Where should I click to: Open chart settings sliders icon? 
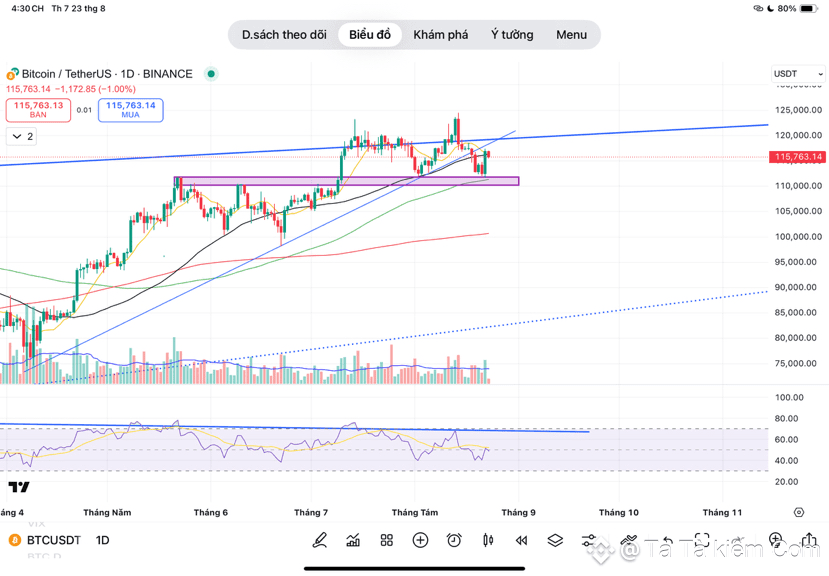[588, 540]
